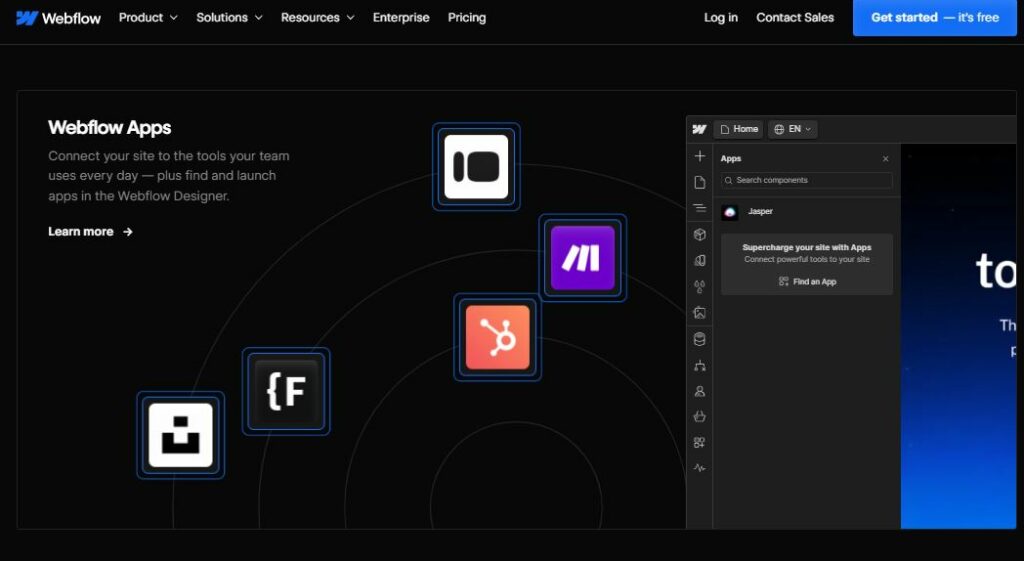The image size is (1024, 561).
Task: Select the {F Finsweet app icon
Action: click(286, 391)
